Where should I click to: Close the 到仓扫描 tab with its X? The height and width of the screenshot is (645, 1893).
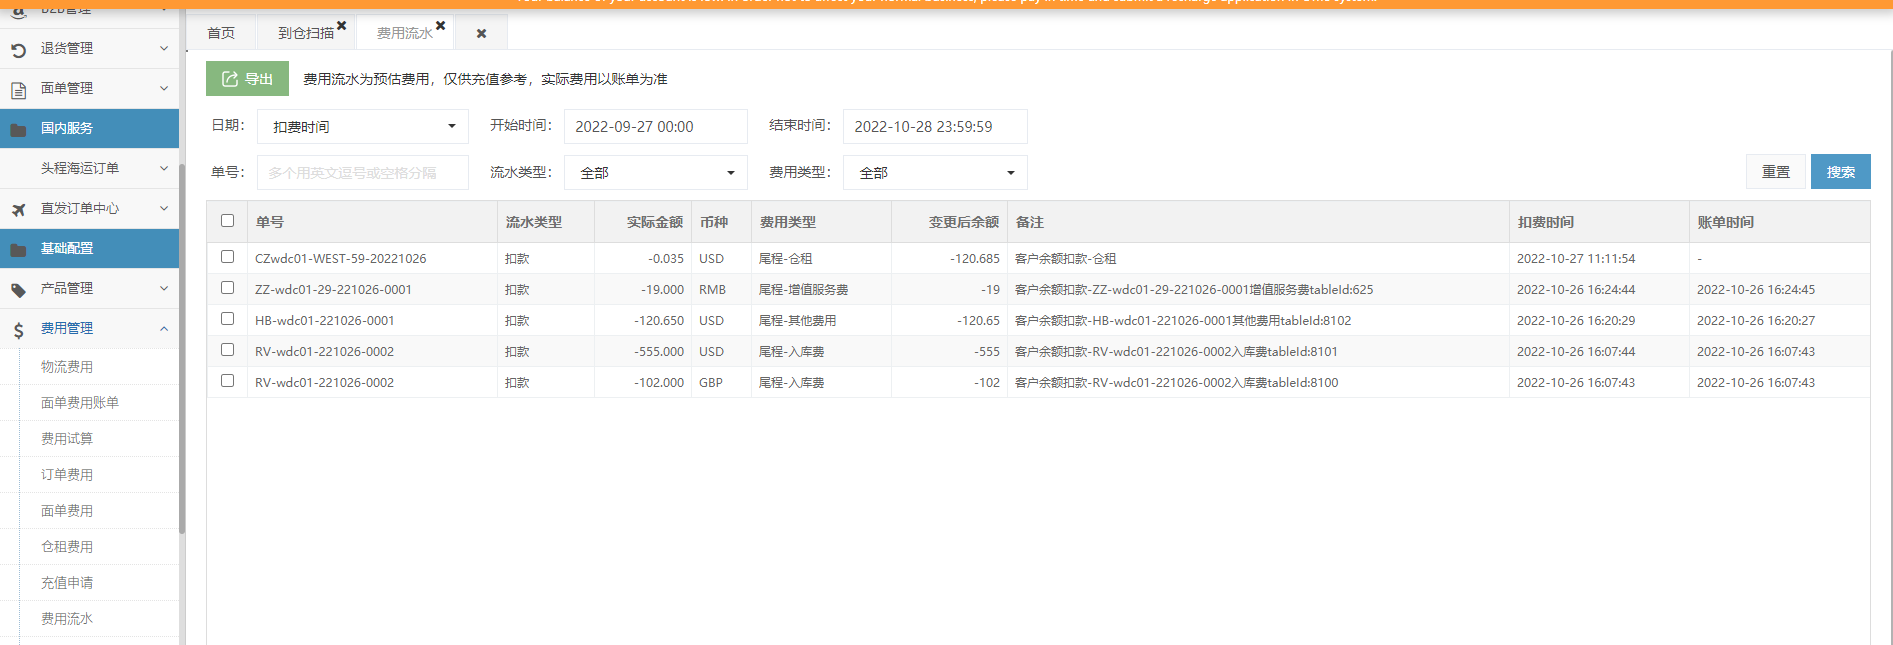[x=341, y=26]
